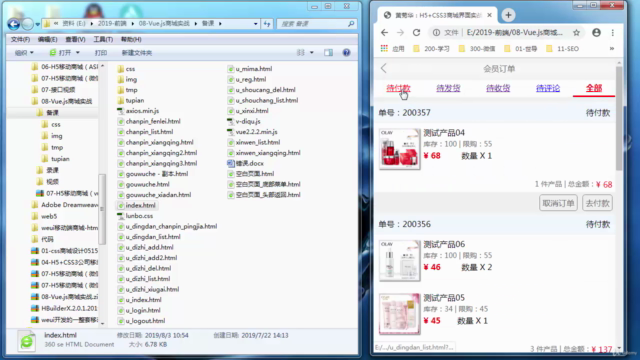This screenshot has height=360, width=640.
Task: Open Explorer help icon
Action: (346, 53)
